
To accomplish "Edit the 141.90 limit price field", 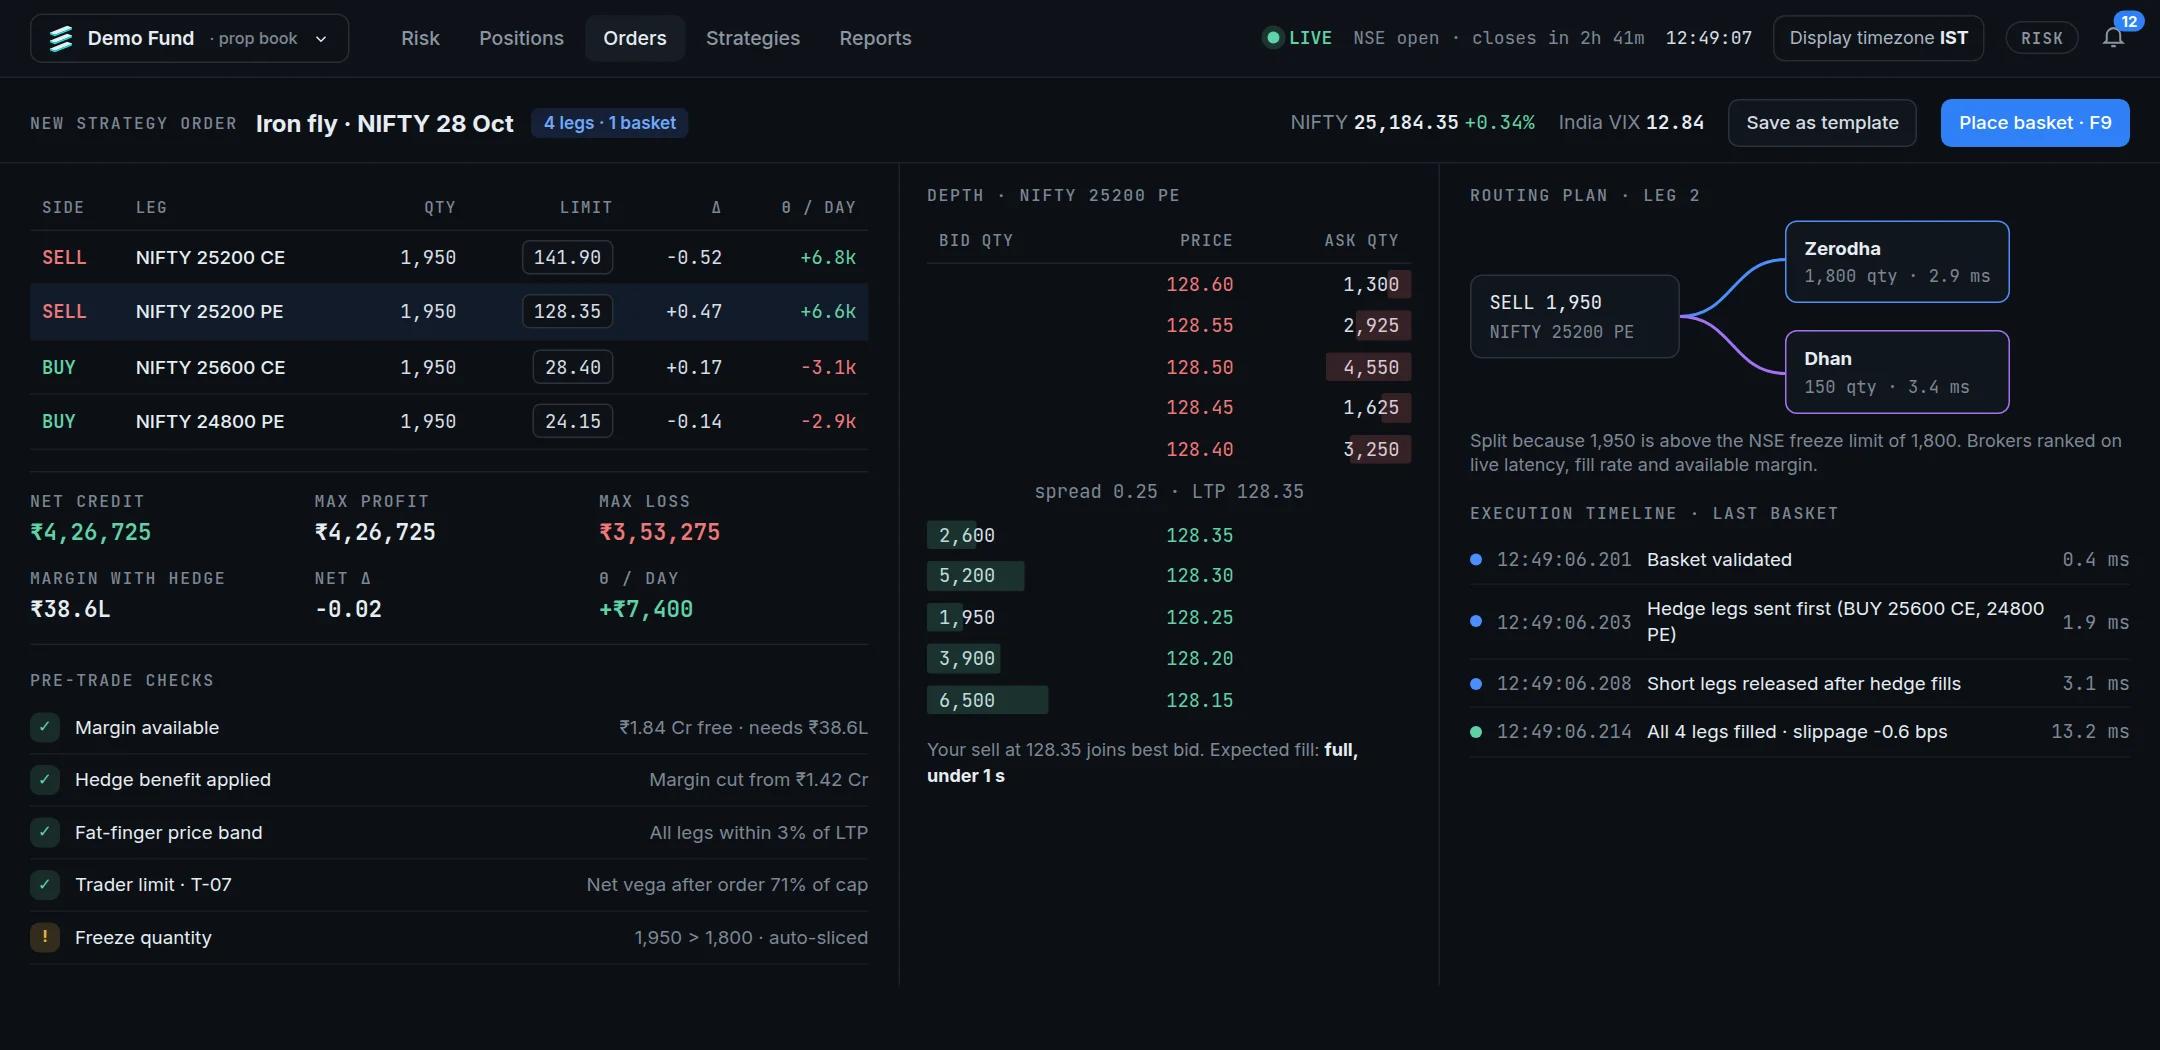I will (567, 257).
